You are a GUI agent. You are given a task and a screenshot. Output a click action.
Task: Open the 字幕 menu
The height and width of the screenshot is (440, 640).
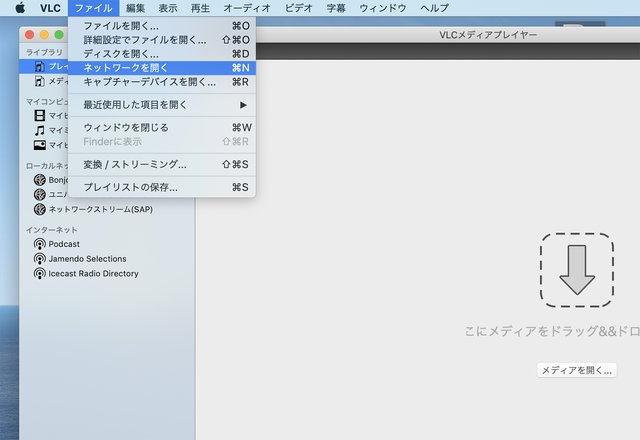pos(338,8)
